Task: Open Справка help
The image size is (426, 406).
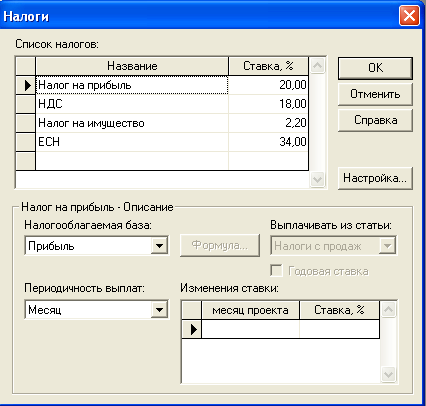Action: point(375,120)
